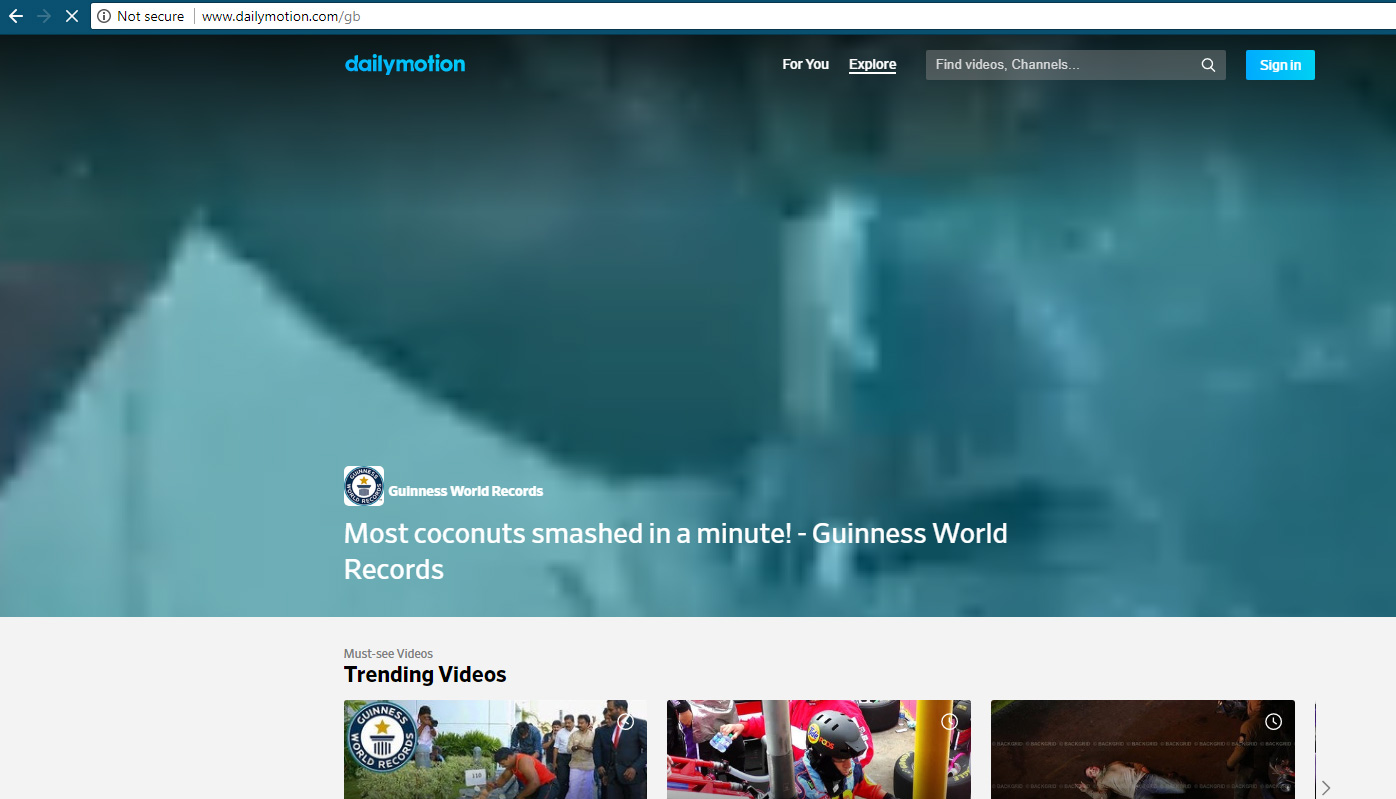Click the magnifier icon in the search box
The image size is (1396, 799).
click(1208, 65)
